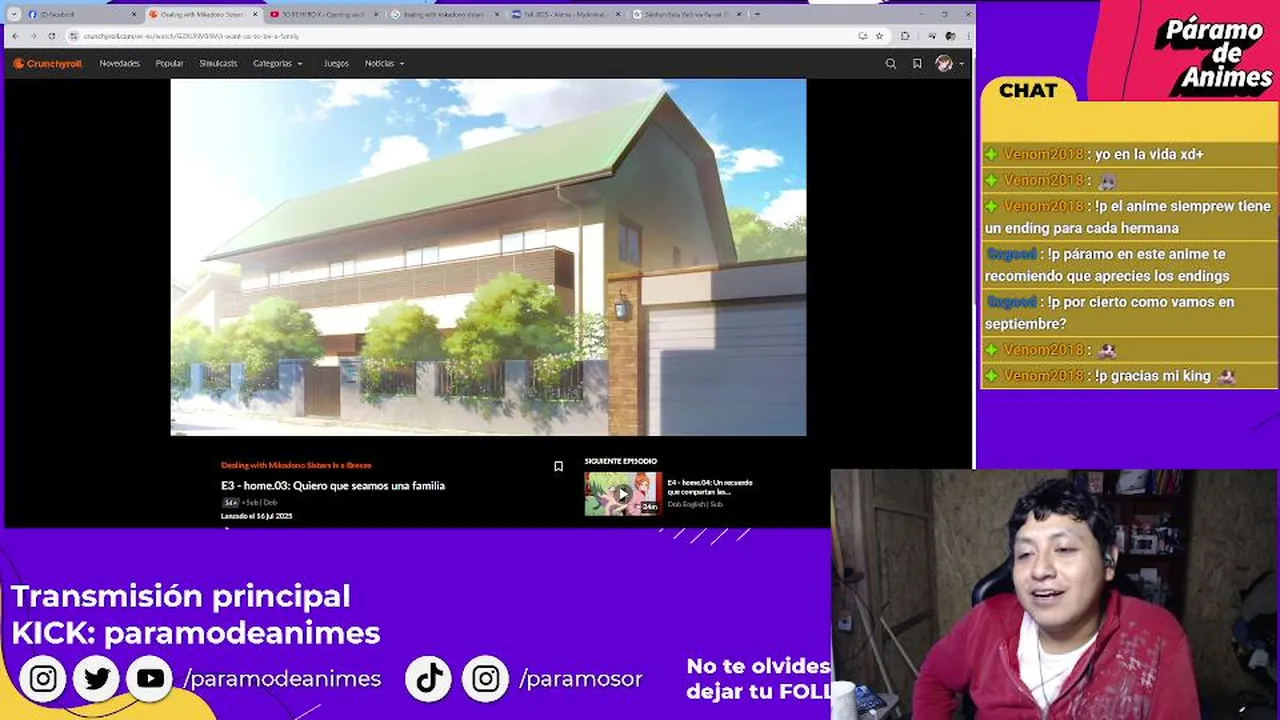Click the Twitter bird icon in overlay

(97, 679)
